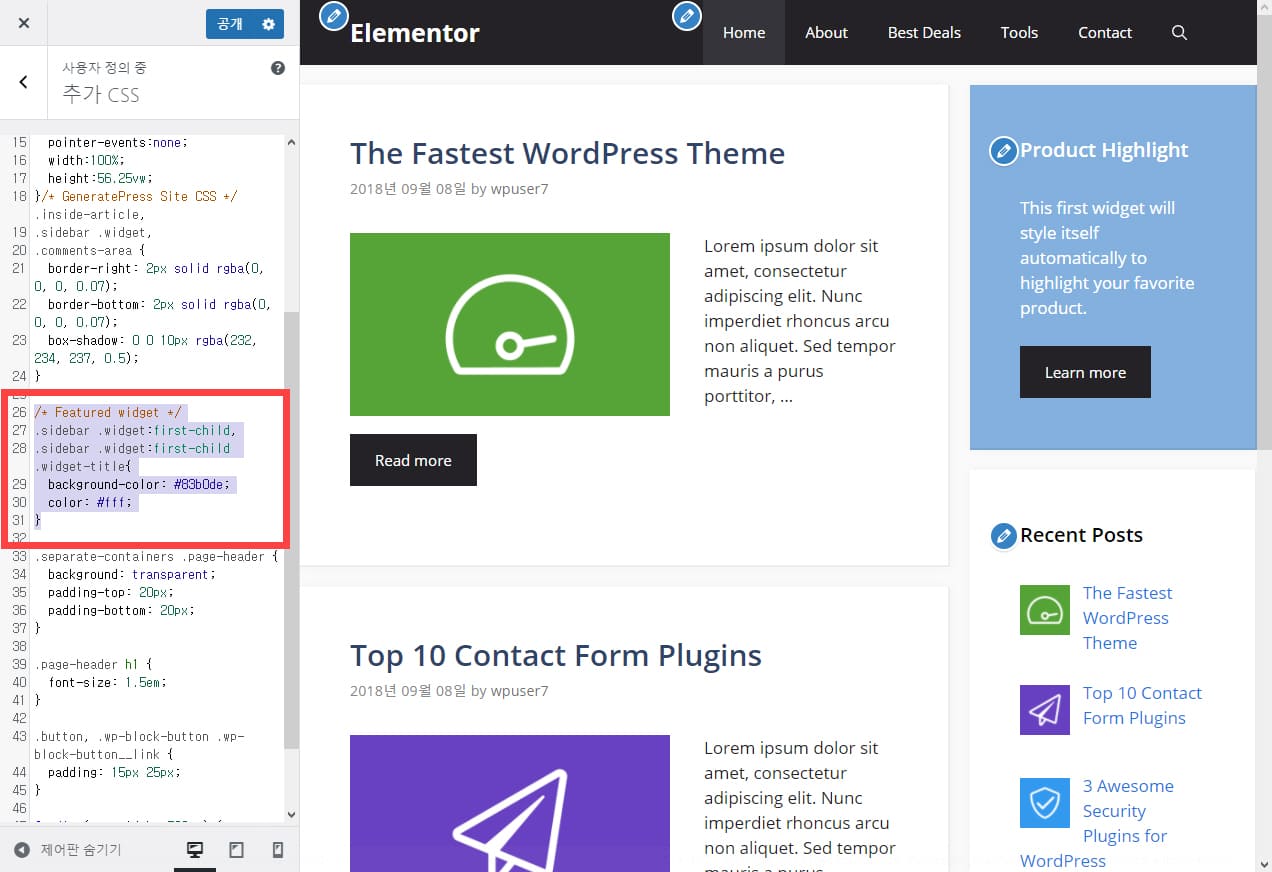Click edit pencil next to Elementor site title
This screenshot has width=1272, height=872.
334,16
